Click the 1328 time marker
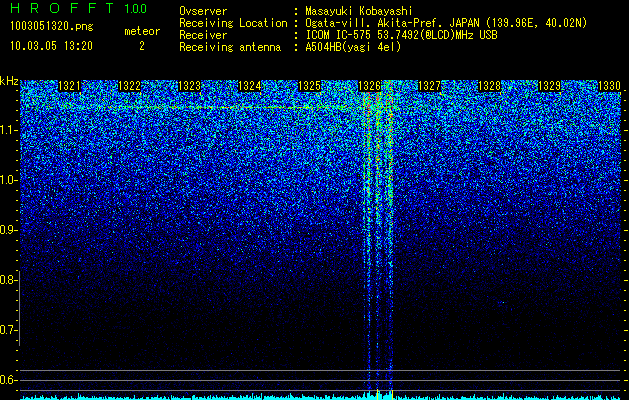The width and height of the screenshot is (629, 400). [x=490, y=86]
